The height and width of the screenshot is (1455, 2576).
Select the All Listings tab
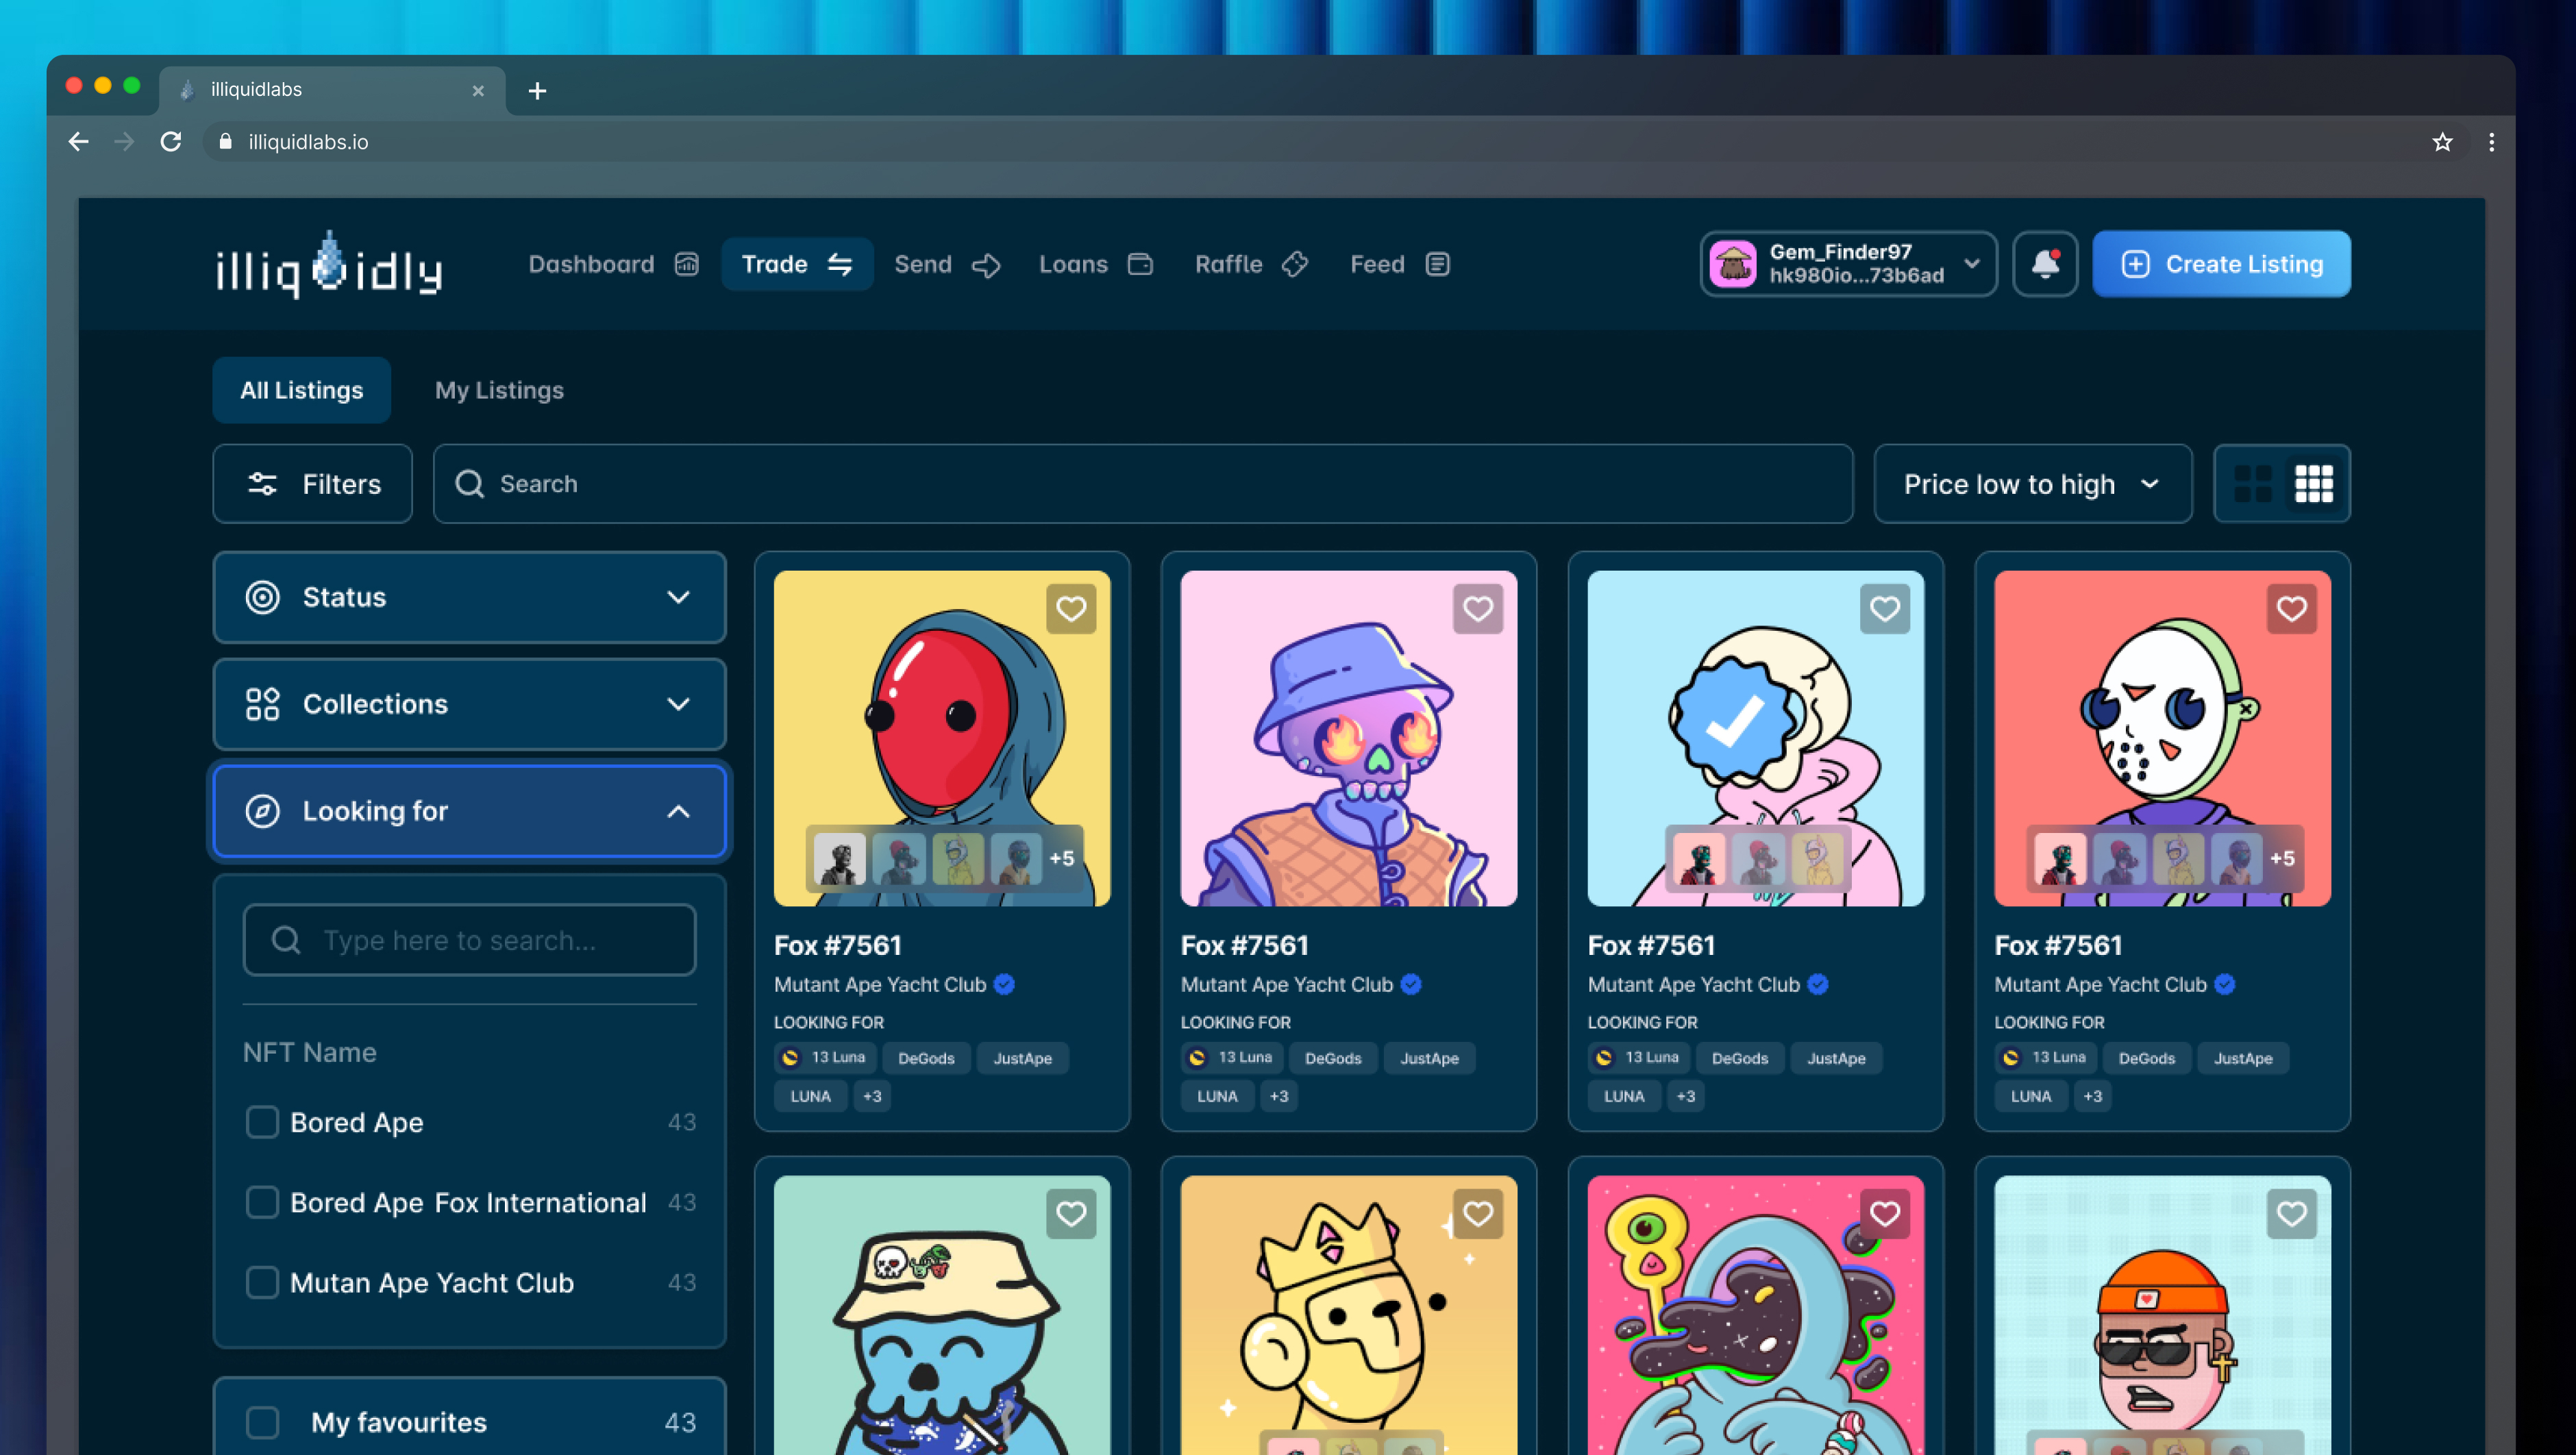[301, 390]
